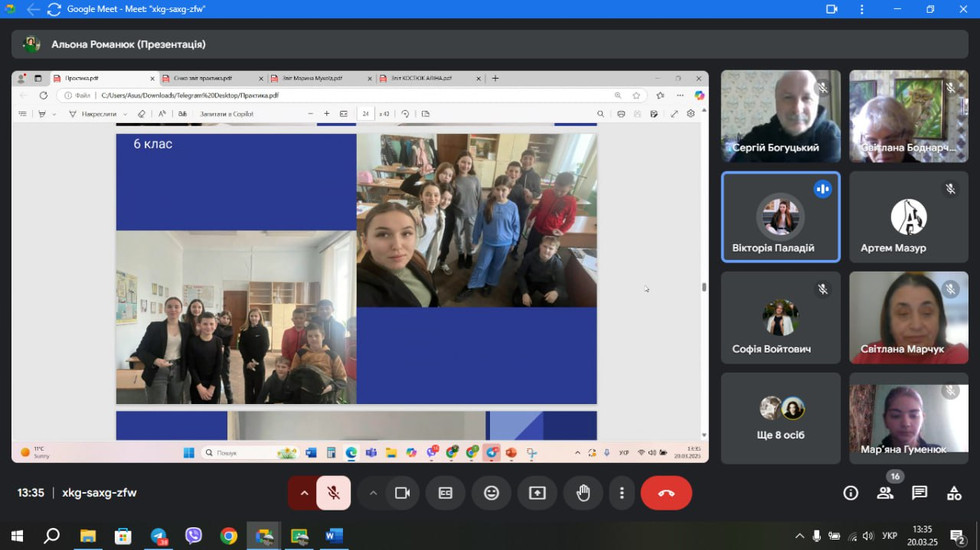This screenshot has height=550, width=980.
Task: Click the picture-in-picture icon in title bar
Action: point(832,9)
